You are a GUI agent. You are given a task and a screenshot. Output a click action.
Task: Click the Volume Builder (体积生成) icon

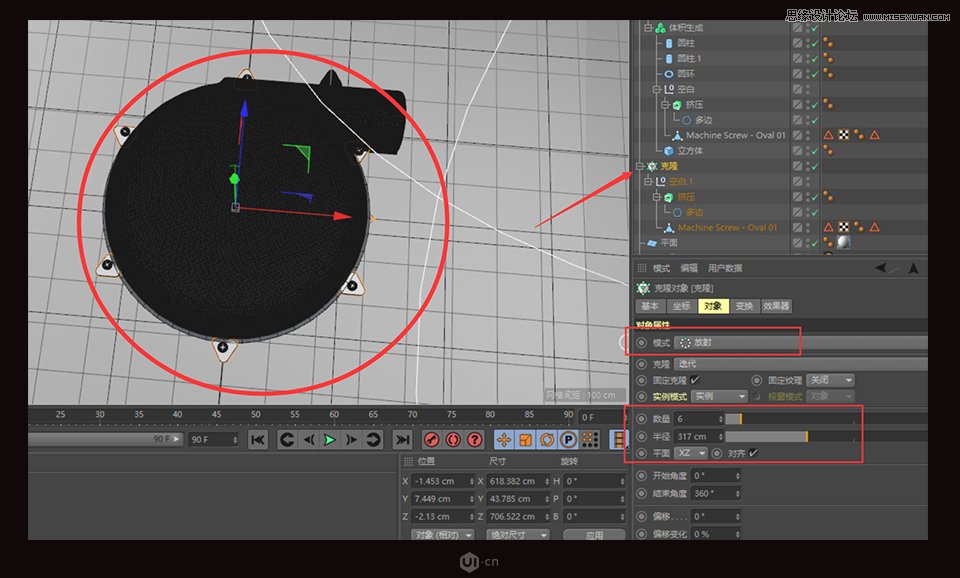point(659,28)
